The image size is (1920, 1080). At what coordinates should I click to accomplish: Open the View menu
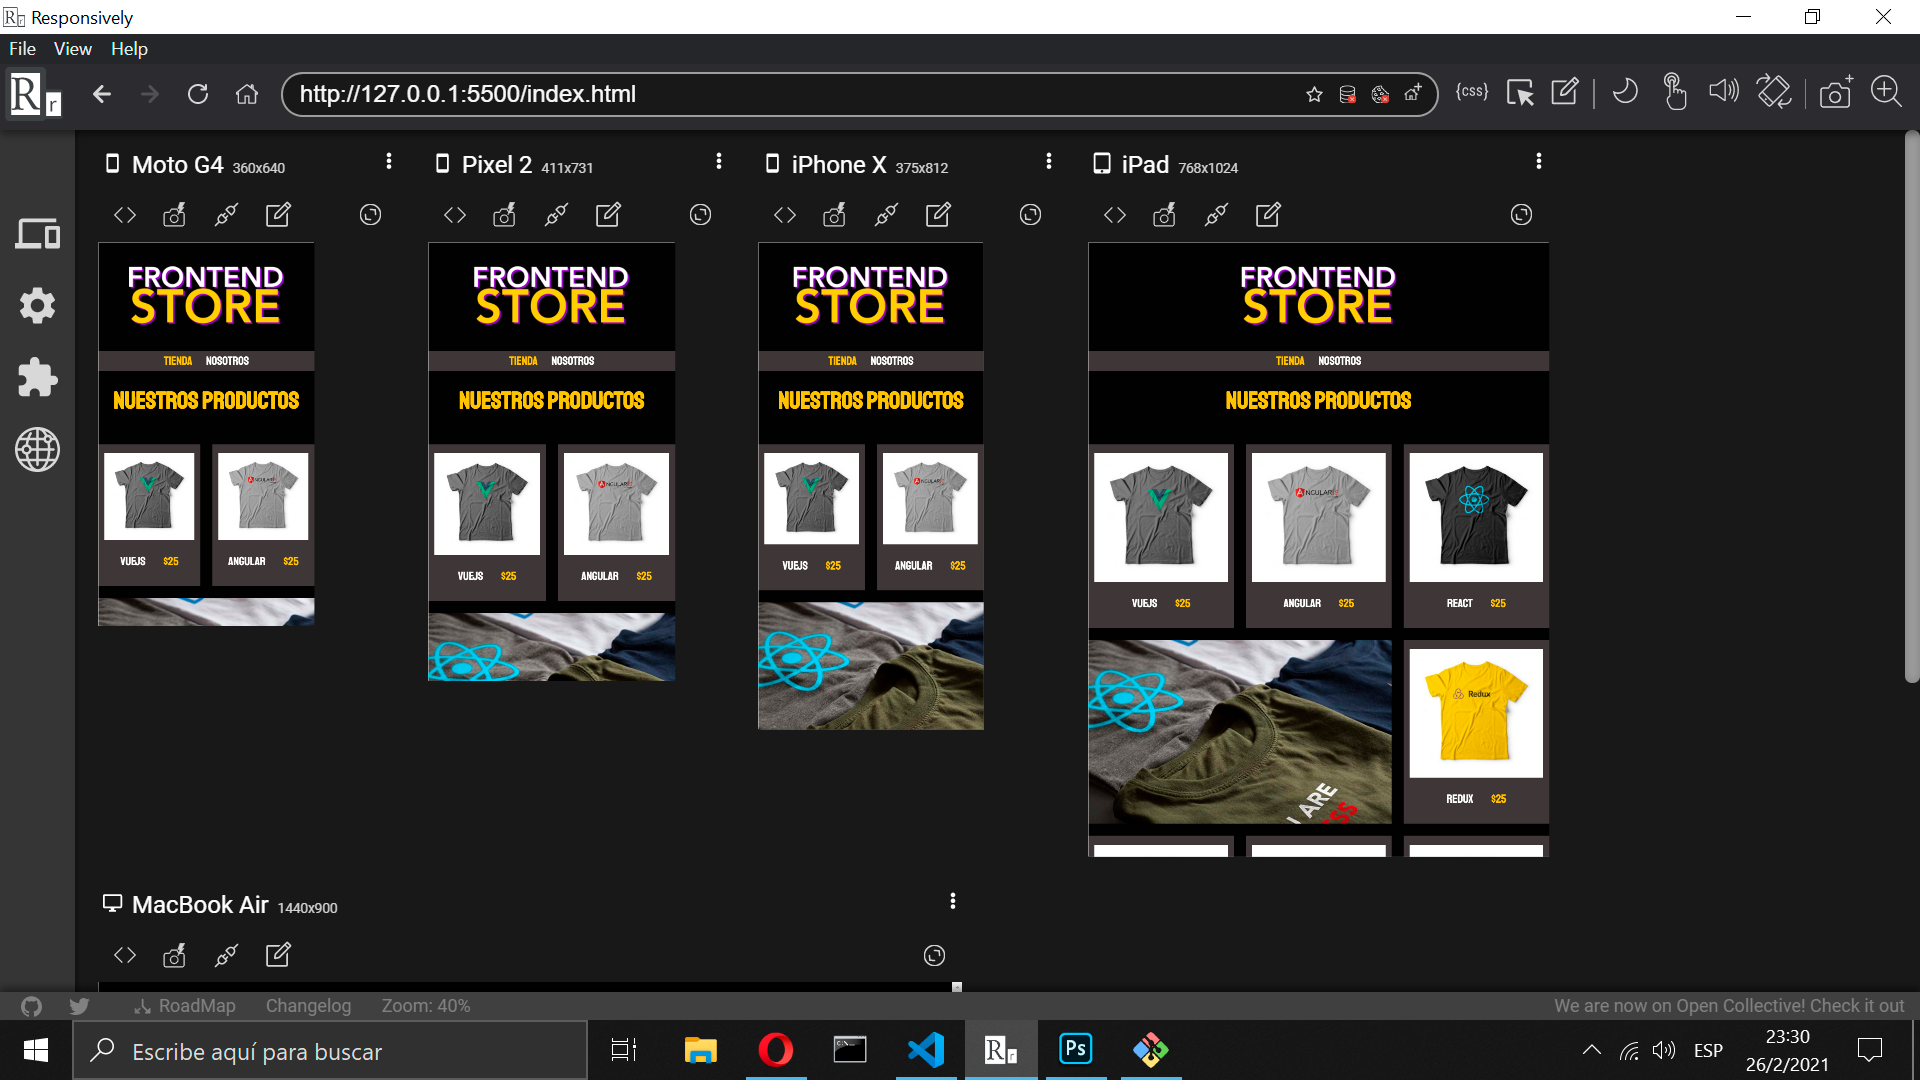point(71,48)
